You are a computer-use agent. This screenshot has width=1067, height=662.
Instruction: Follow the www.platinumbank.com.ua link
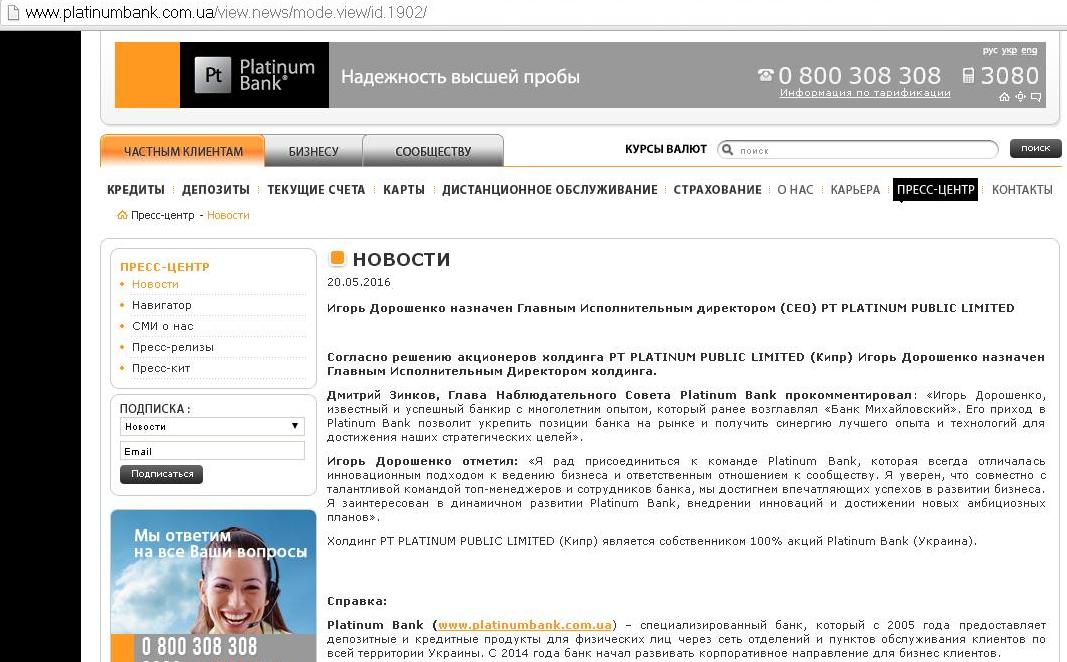pos(524,625)
